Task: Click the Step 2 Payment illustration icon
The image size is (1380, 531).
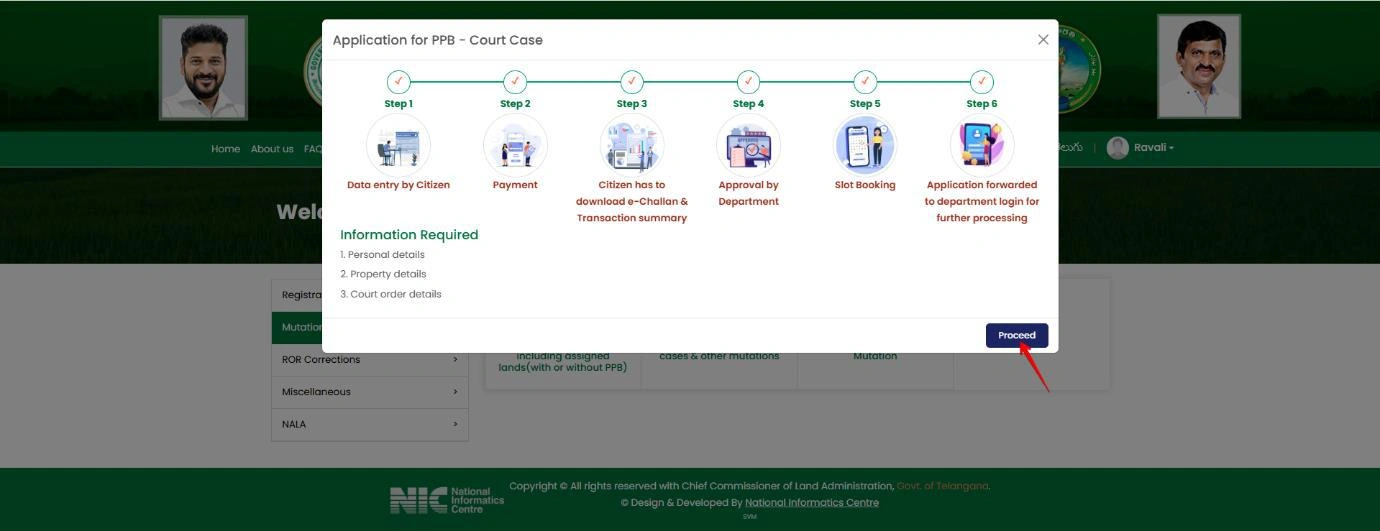Action: [x=515, y=145]
